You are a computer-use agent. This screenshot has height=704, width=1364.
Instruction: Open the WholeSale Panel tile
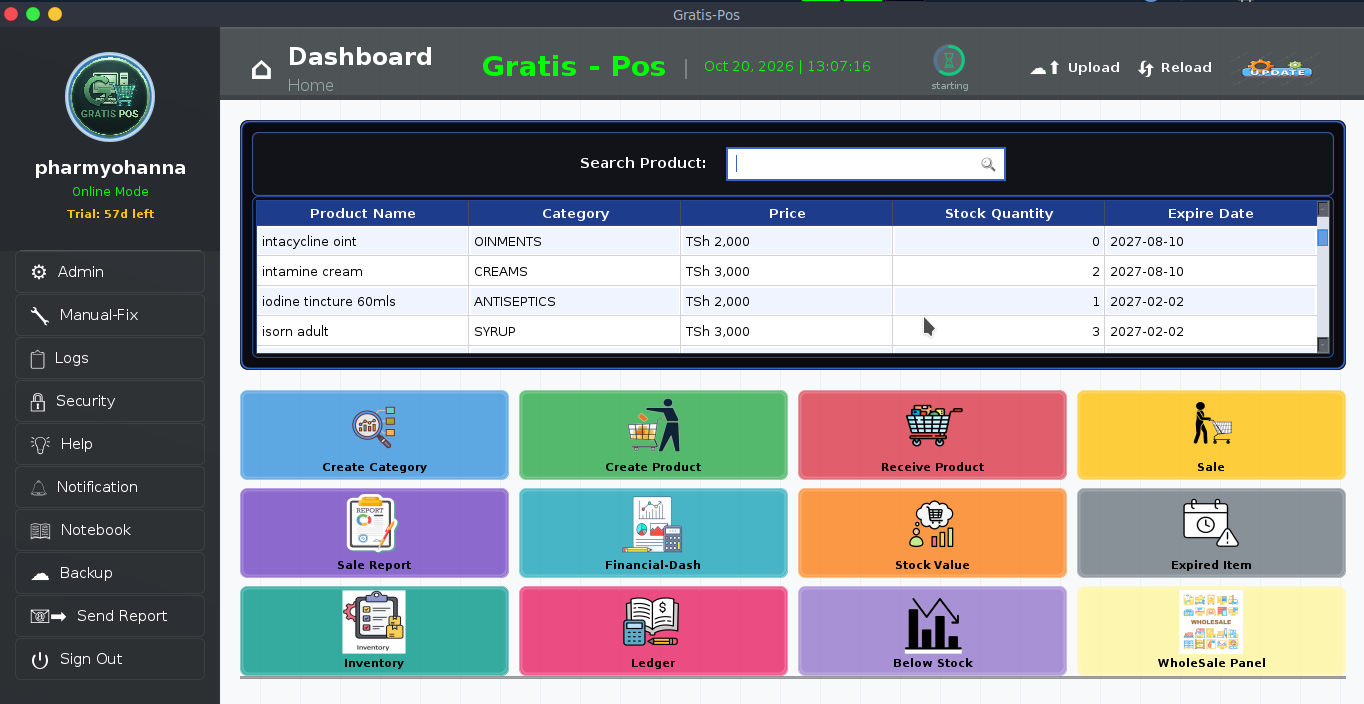tap(1211, 631)
